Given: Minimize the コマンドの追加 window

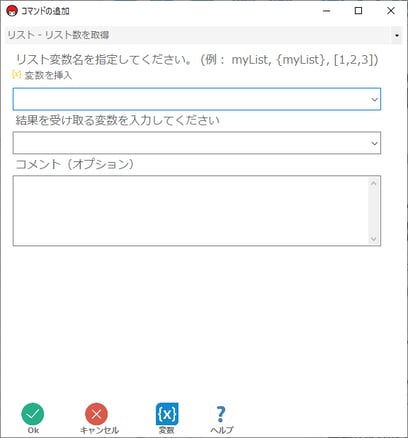Looking at the screenshot, I should point(327,11).
